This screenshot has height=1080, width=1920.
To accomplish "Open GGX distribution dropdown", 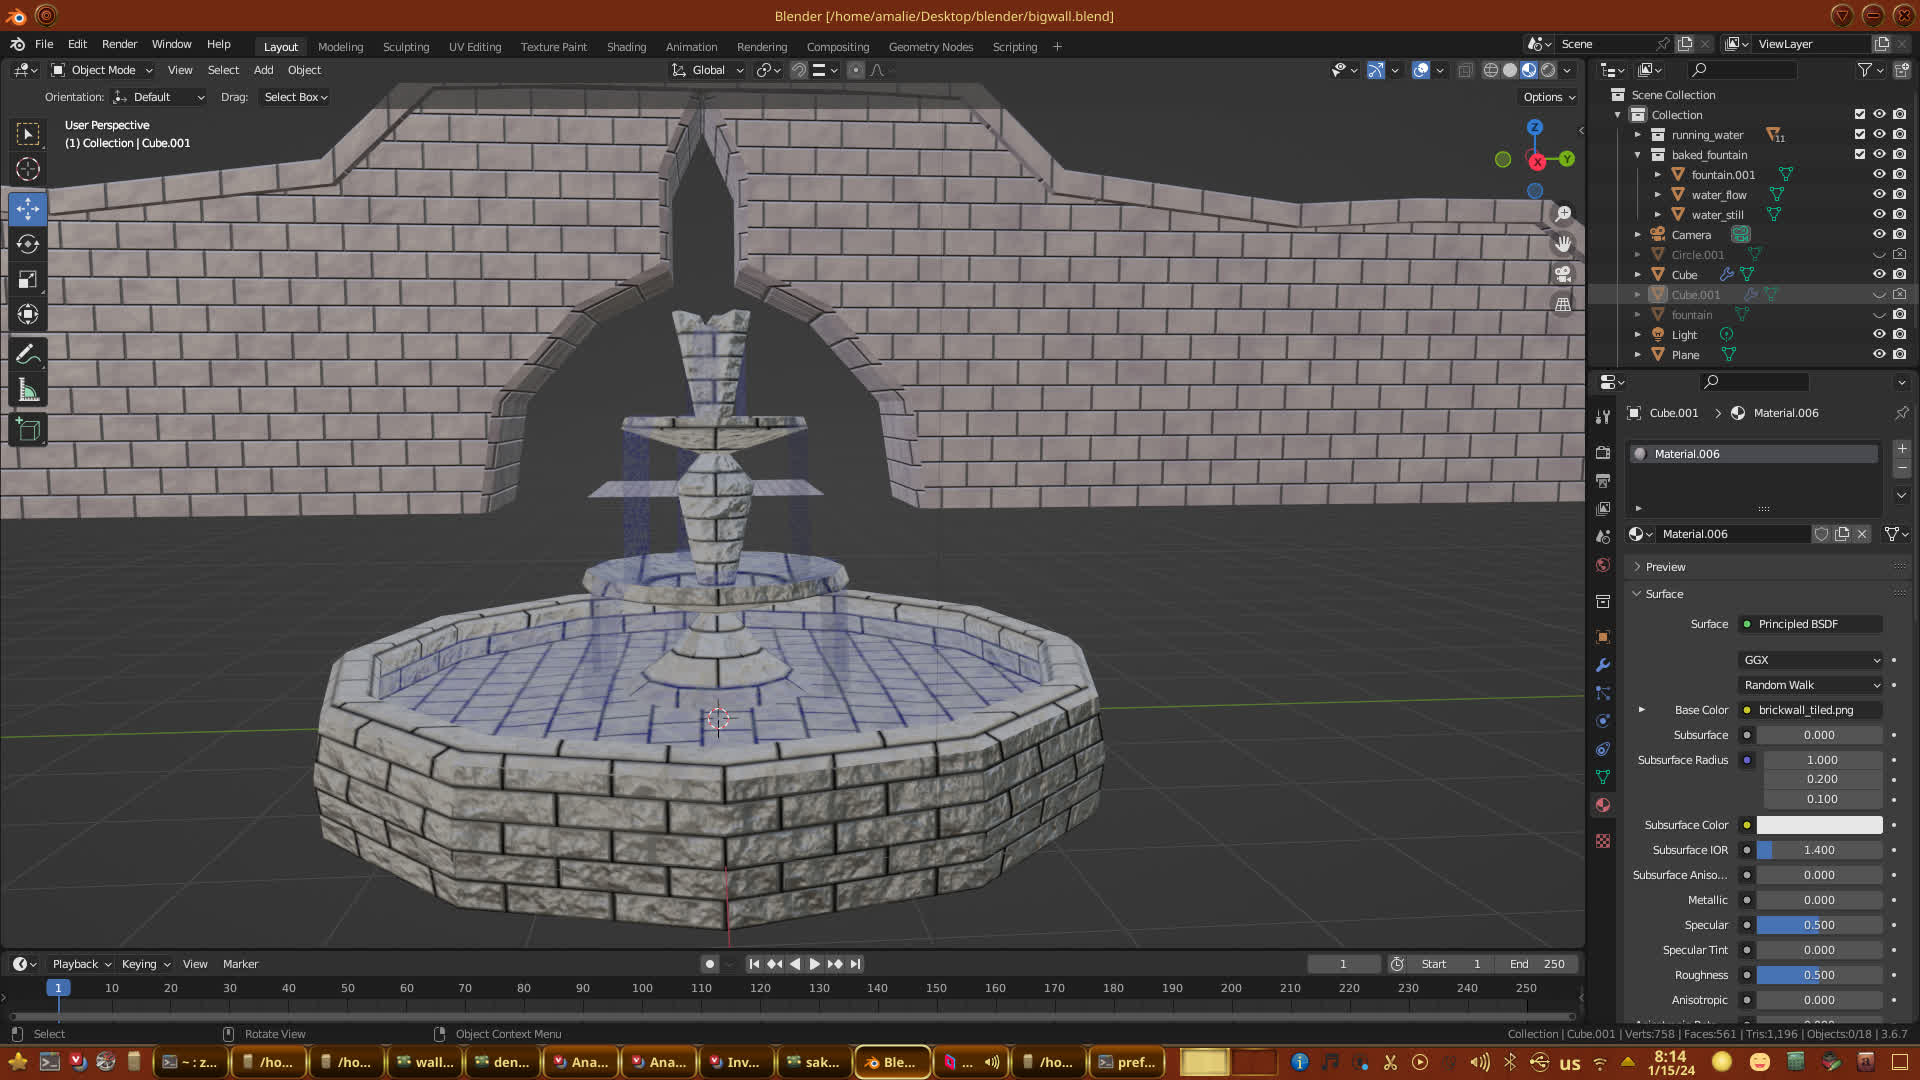I will [x=1811, y=660].
